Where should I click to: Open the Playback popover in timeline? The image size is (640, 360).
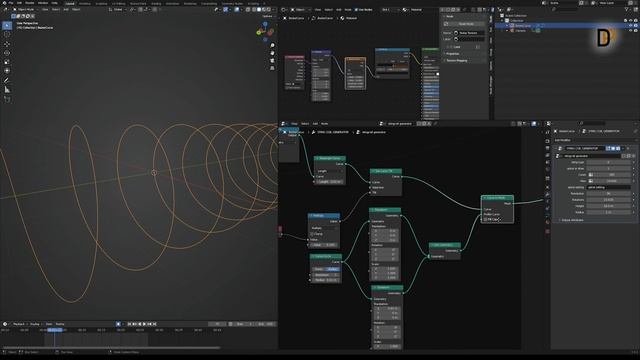[x=19, y=324]
